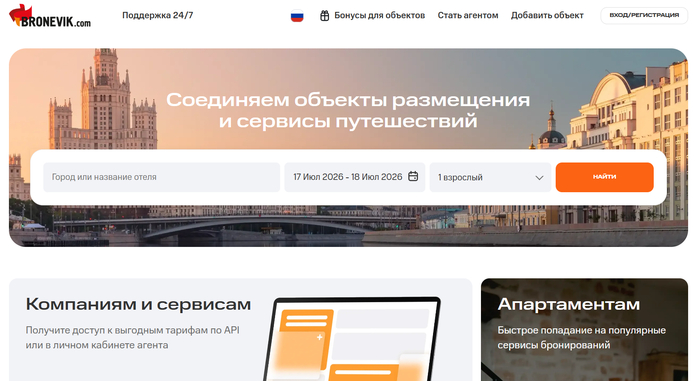
Task: Open the Апартаментам card
Action: point(584,330)
